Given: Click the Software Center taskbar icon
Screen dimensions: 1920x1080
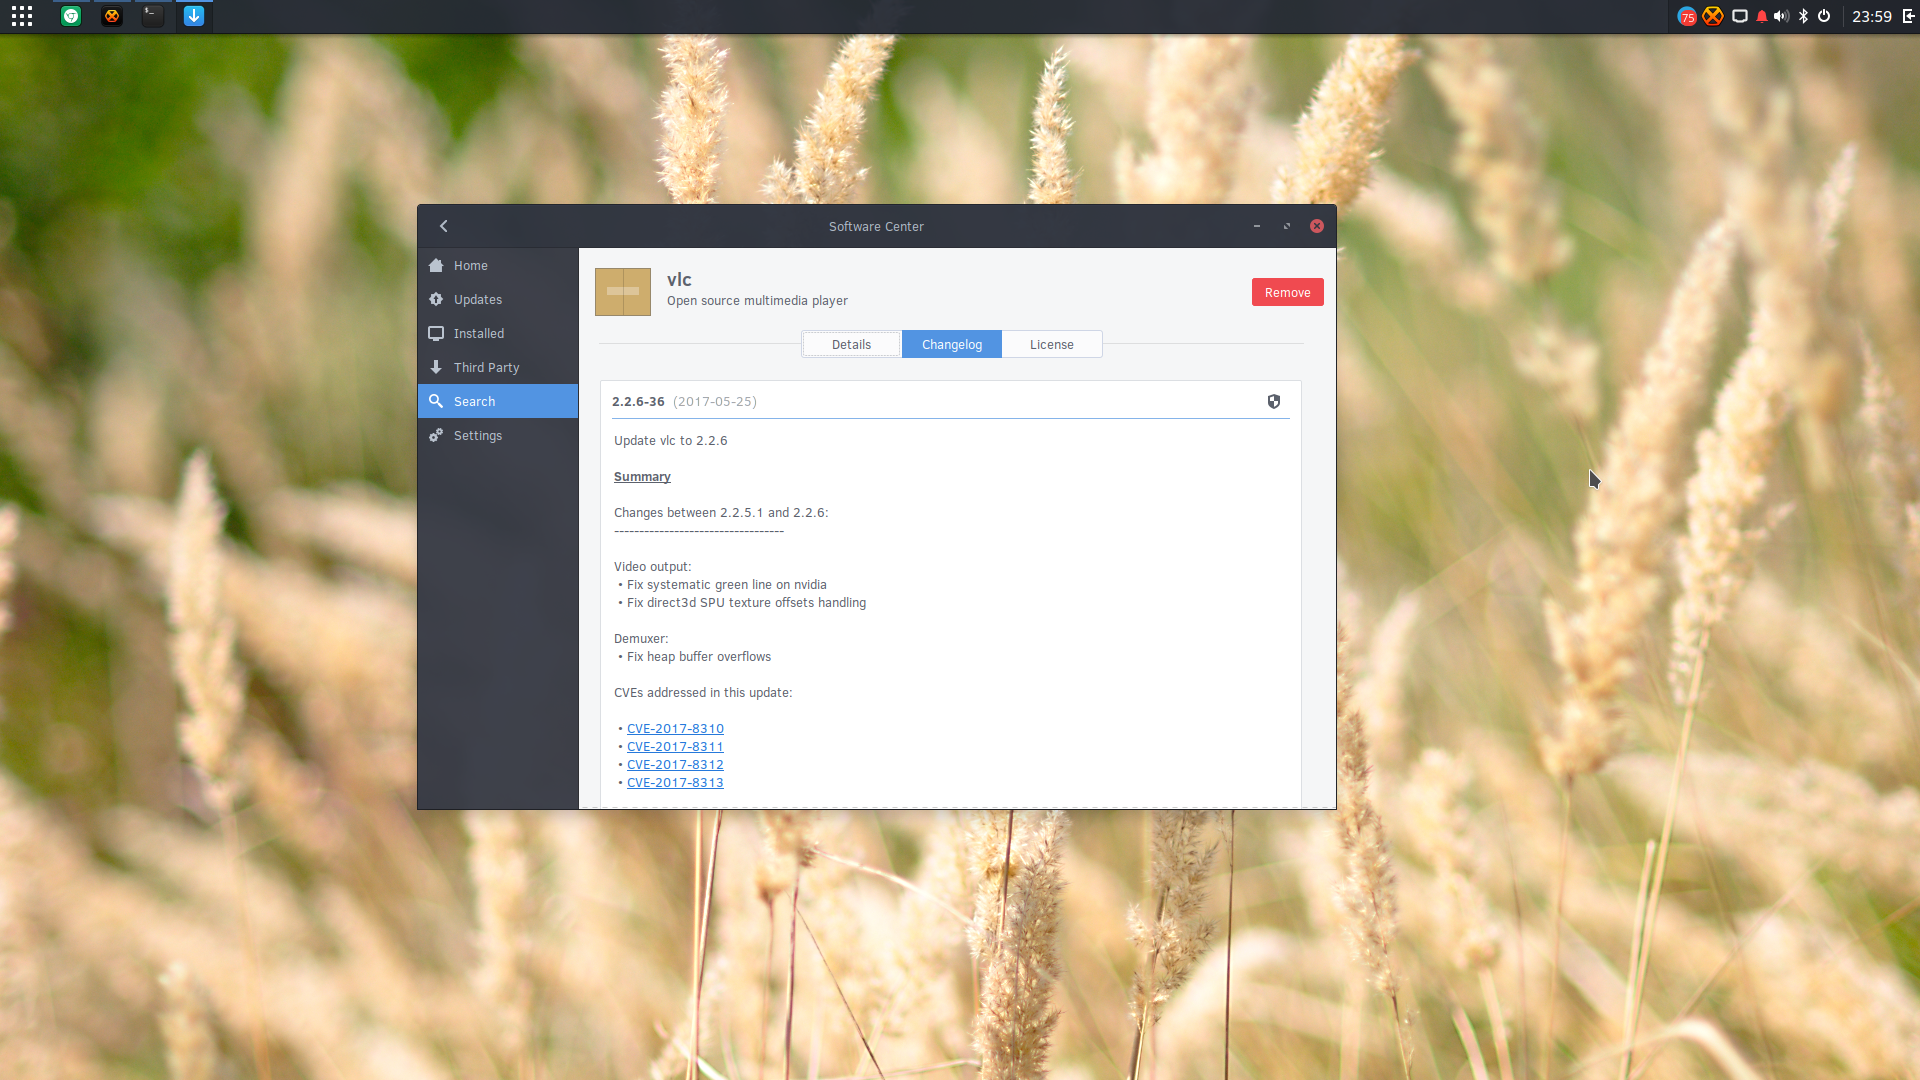Looking at the screenshot, I should pos(194,16).
